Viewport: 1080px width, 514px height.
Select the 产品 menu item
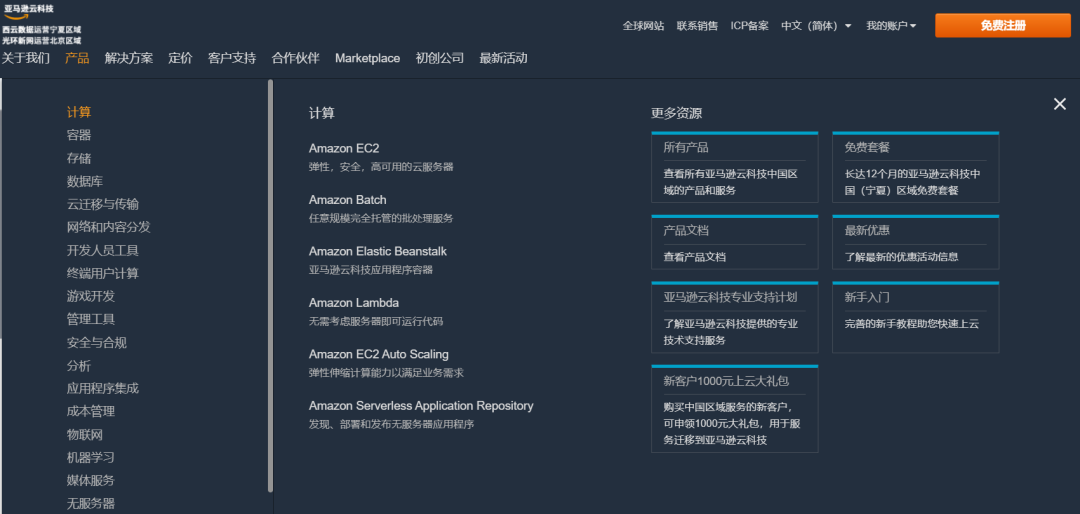(x=77, y=58)
